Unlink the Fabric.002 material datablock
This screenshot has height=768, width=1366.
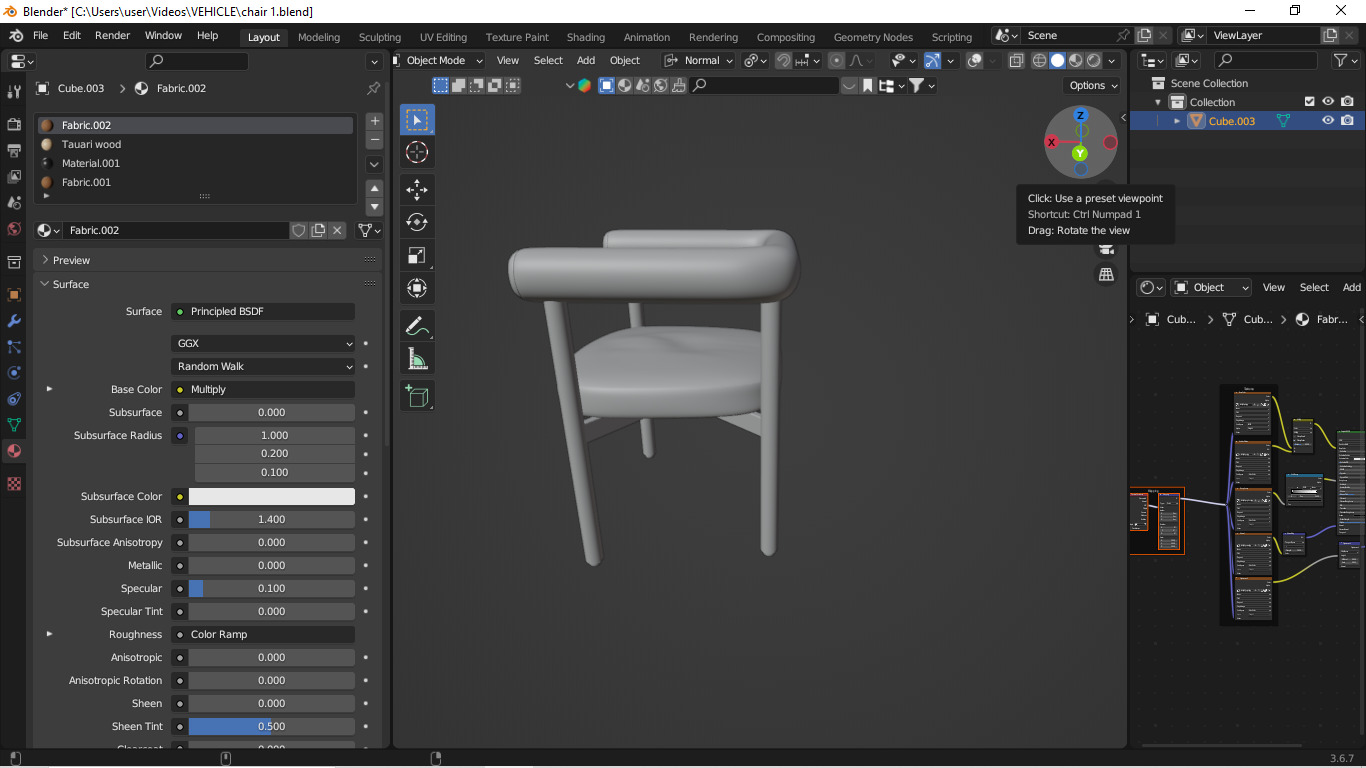click(338, 230)
